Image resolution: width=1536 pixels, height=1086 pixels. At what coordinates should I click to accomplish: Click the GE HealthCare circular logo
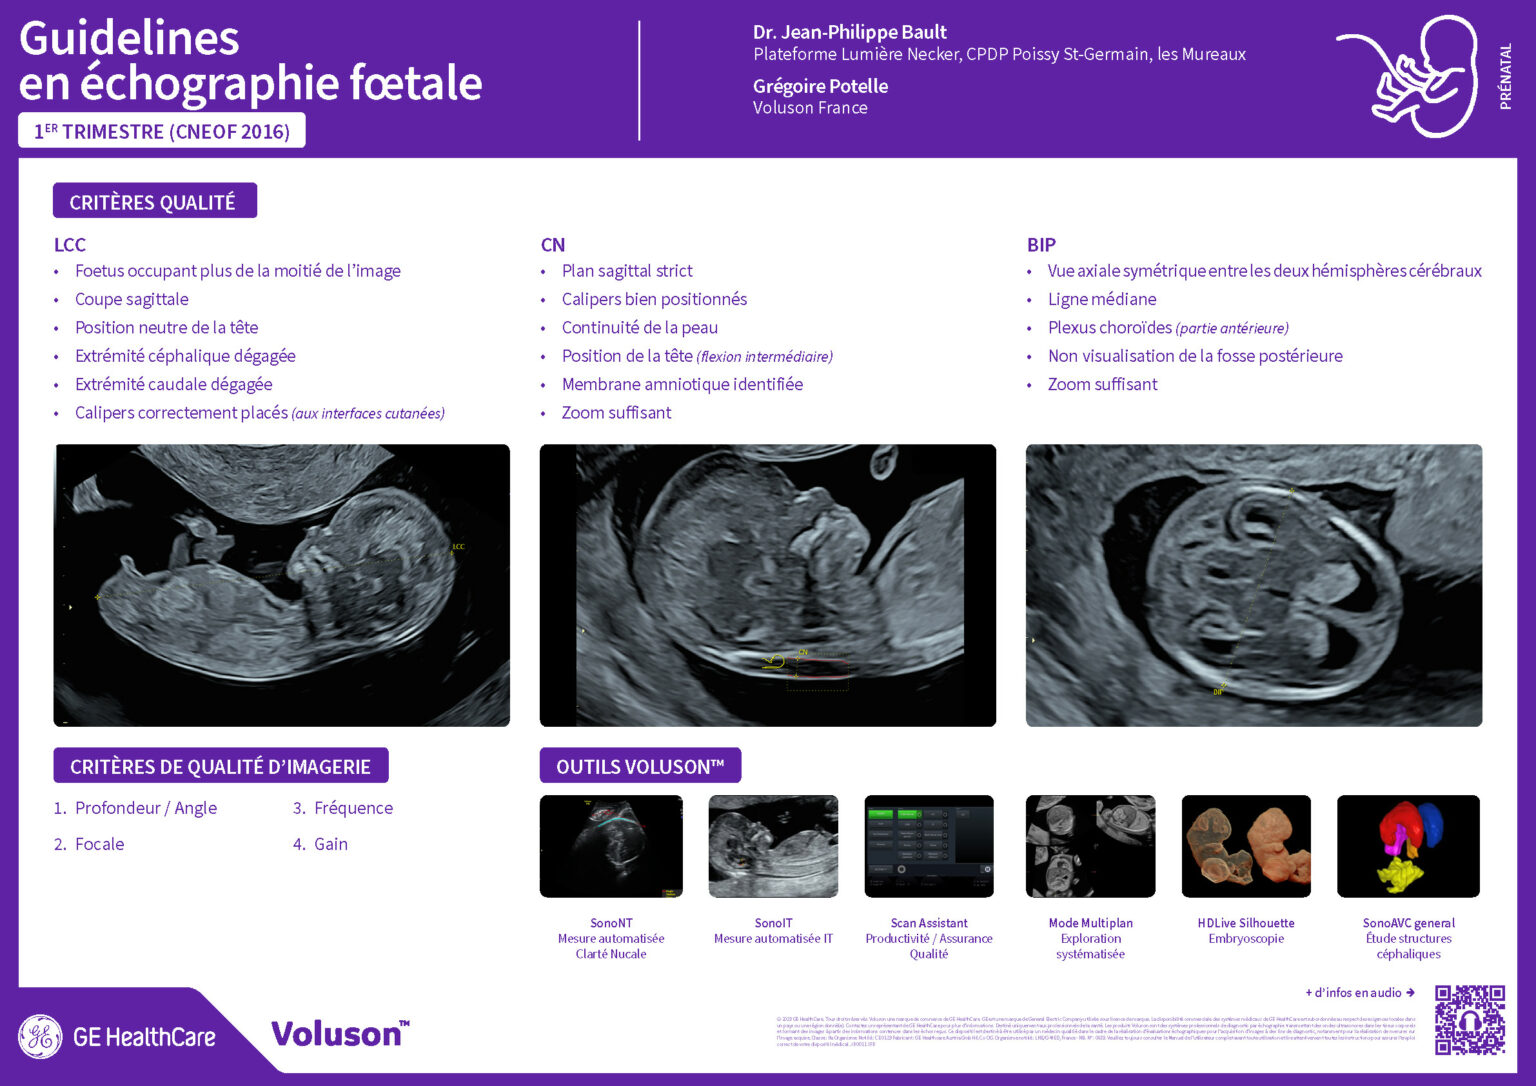[x=41, y=1036]
